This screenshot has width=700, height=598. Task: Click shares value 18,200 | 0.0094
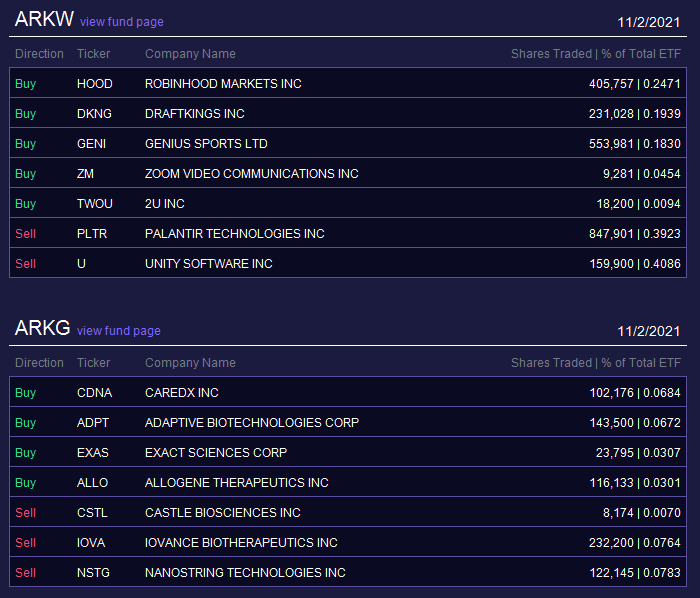(638, 204)
